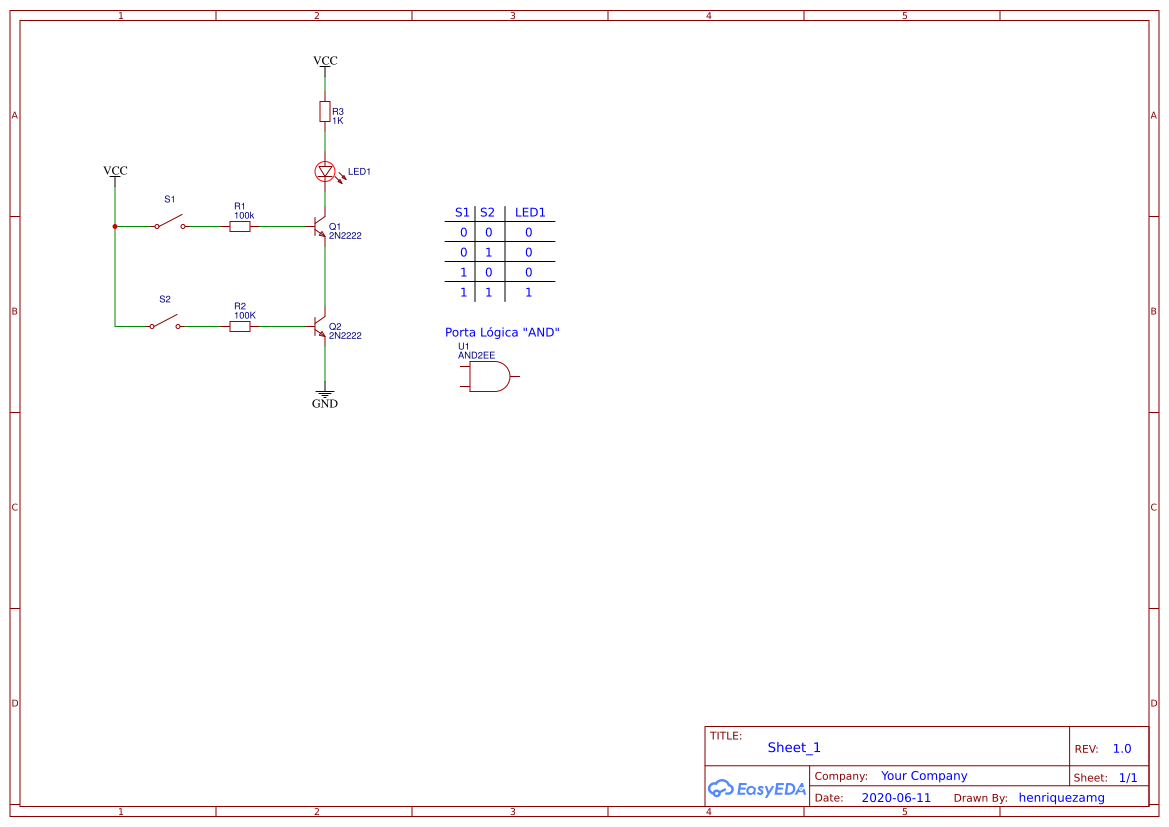Select the R1 100k resistor symbol
Image resolution: width=1169 pixels, height=827 pixels.
click(240, 227)
